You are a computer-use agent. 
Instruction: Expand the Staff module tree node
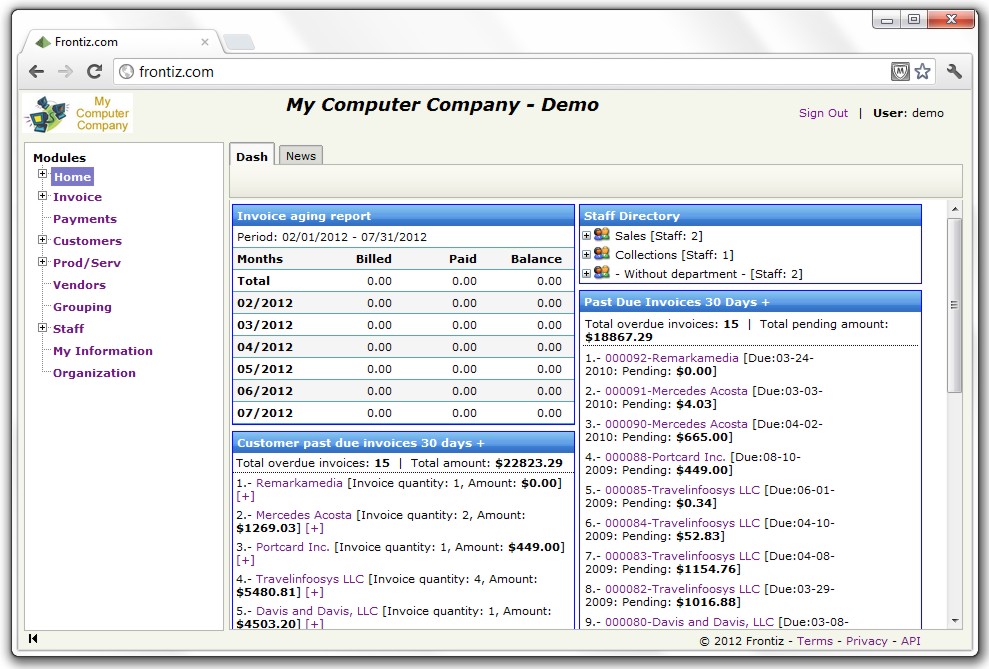point(43,328)
